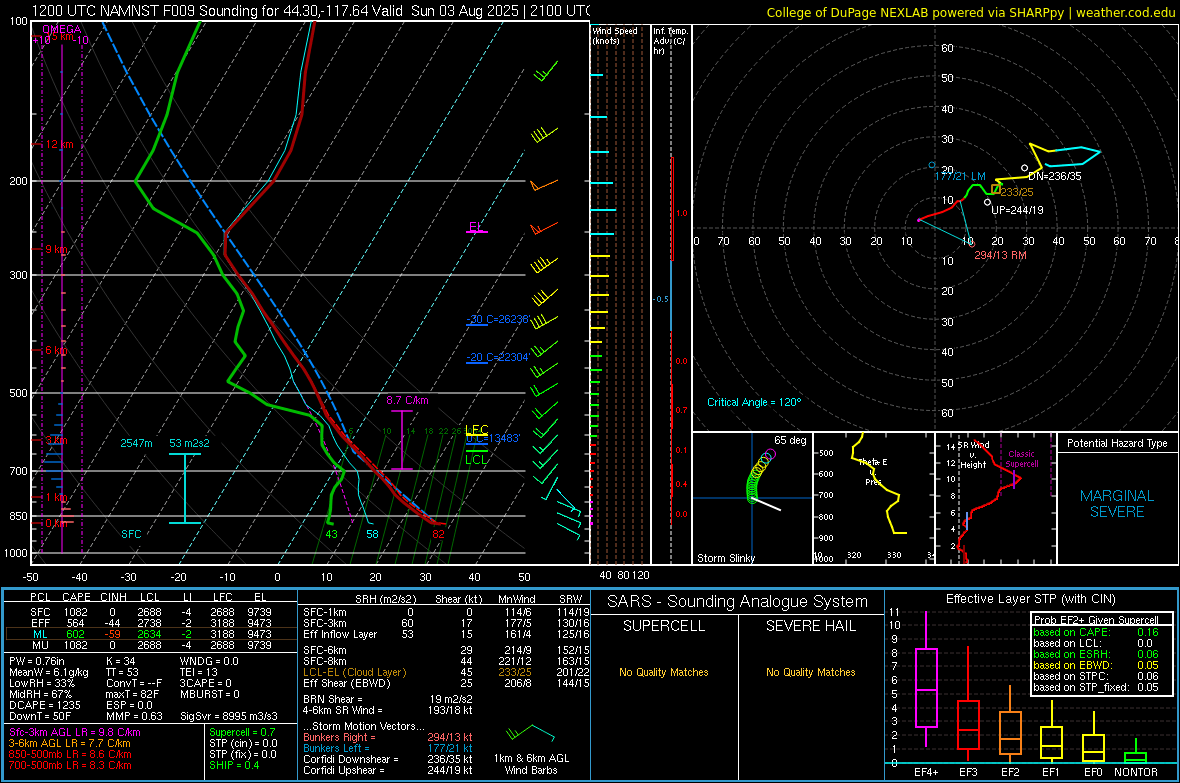Click the red 294/13 RM storm motion label
The height and width of the screenshot is (783, 1180).
(1000, 255)
